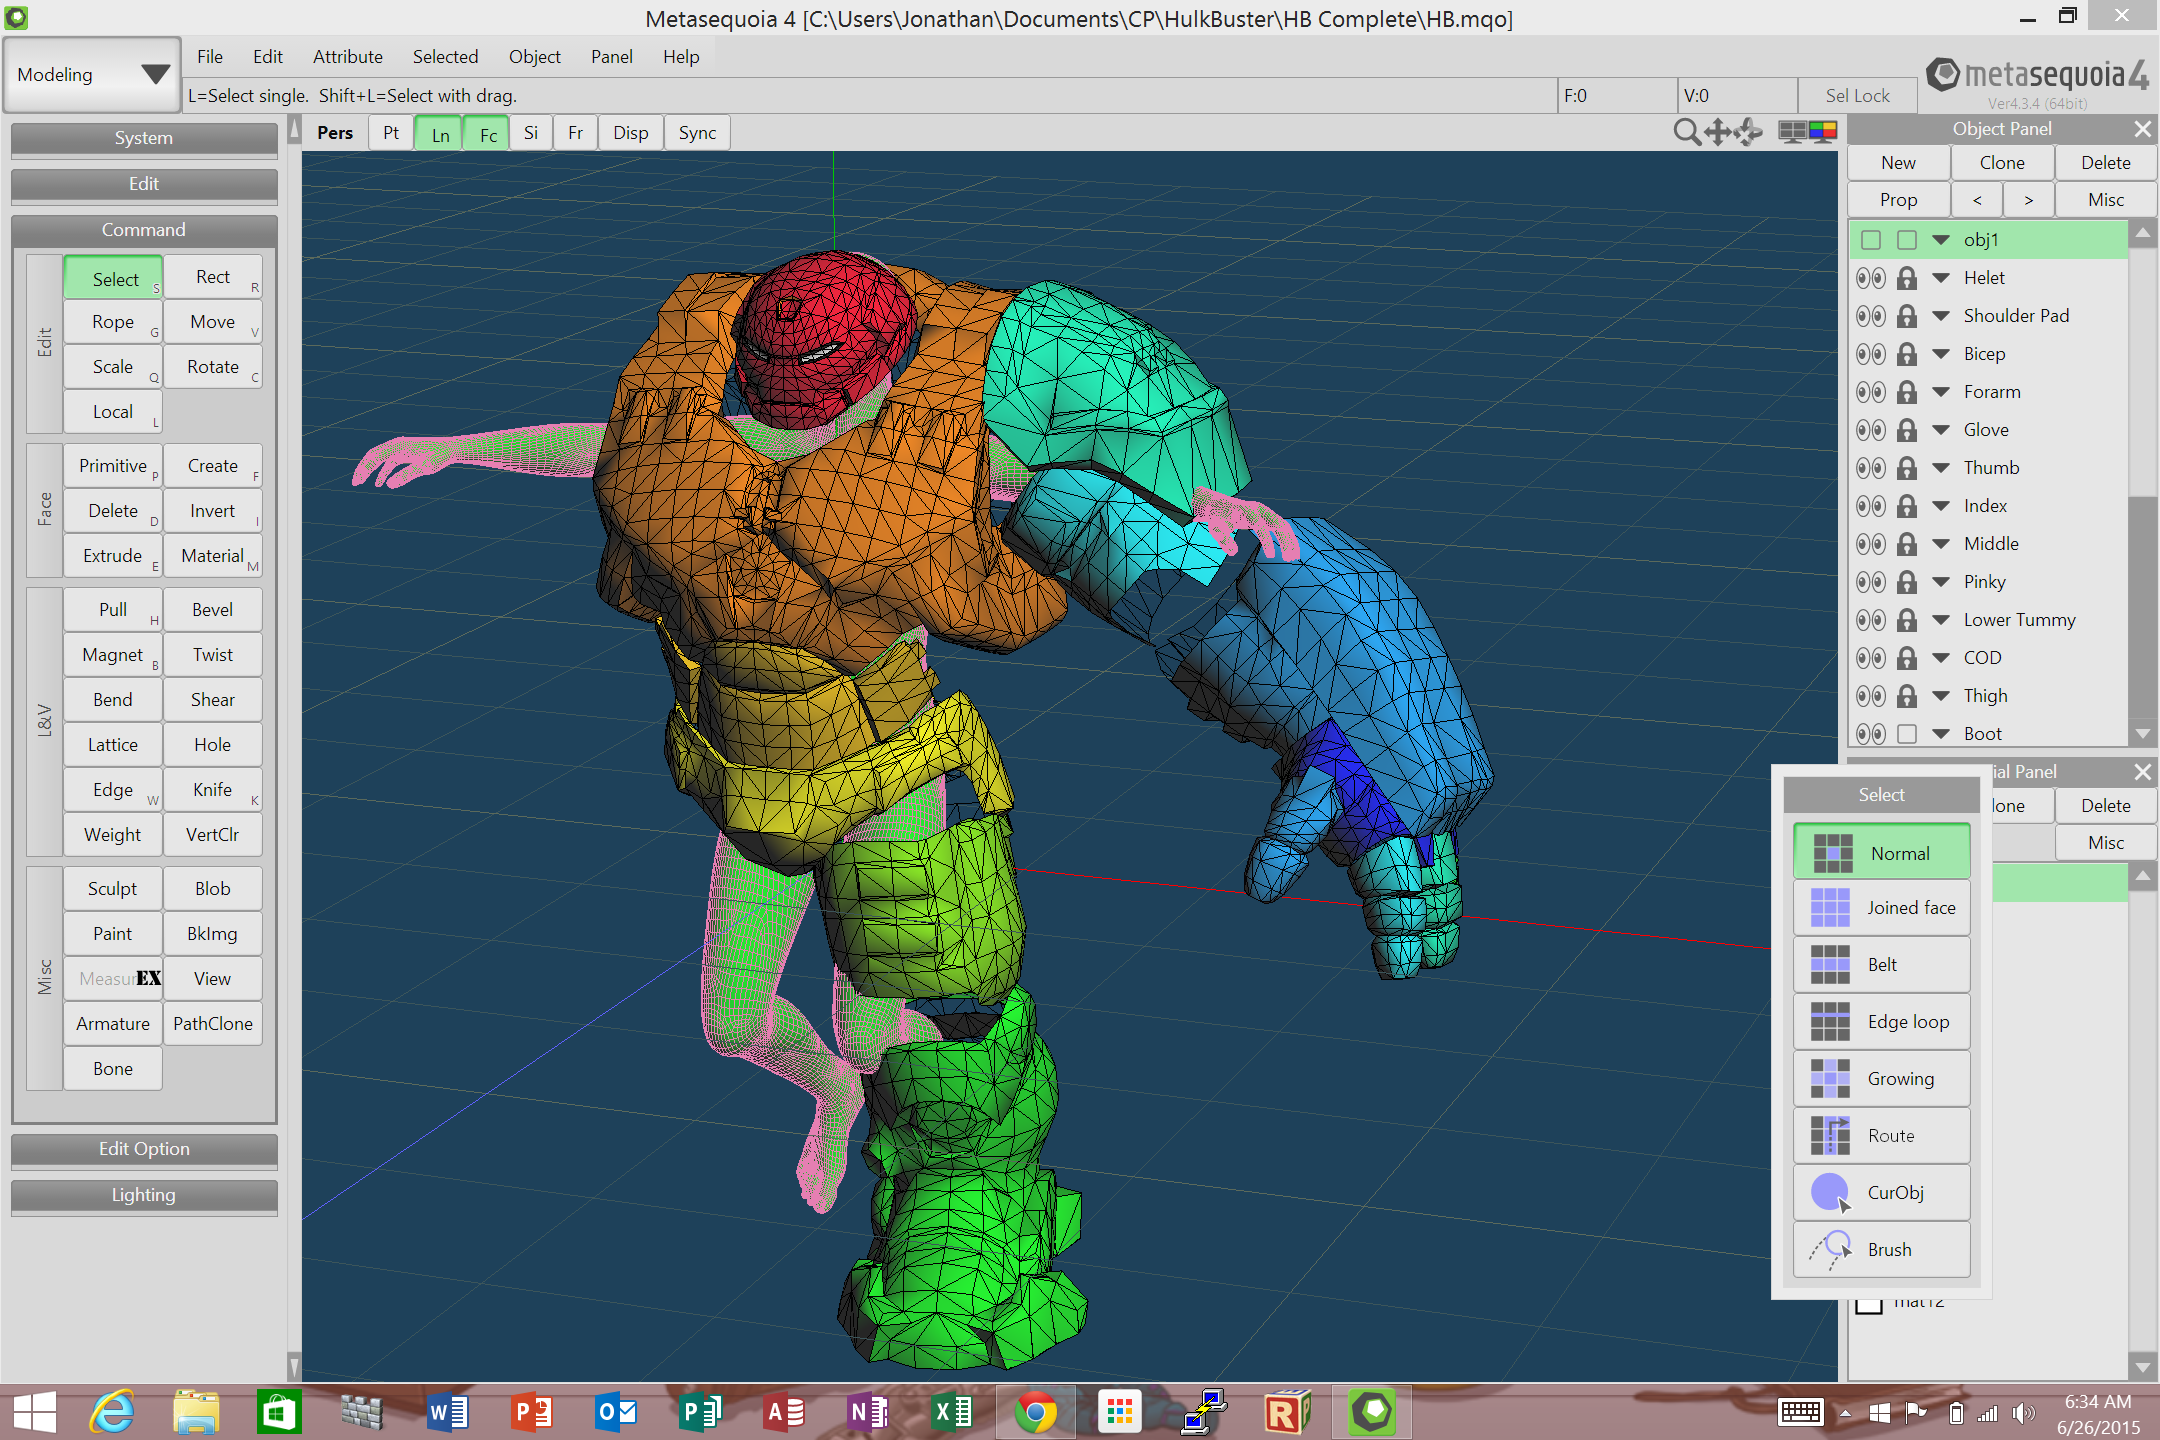Open Word from the taskbar
Screen dimensions: 2160x1440
[448, 1412]
